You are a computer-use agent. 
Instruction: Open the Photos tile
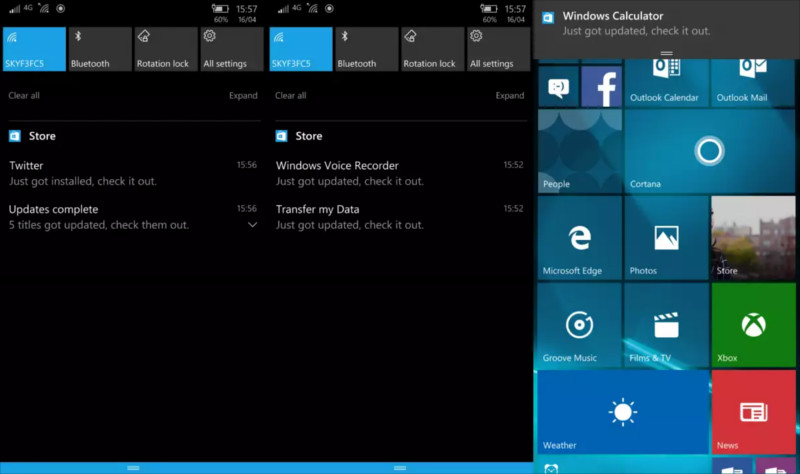pos(666,238)
